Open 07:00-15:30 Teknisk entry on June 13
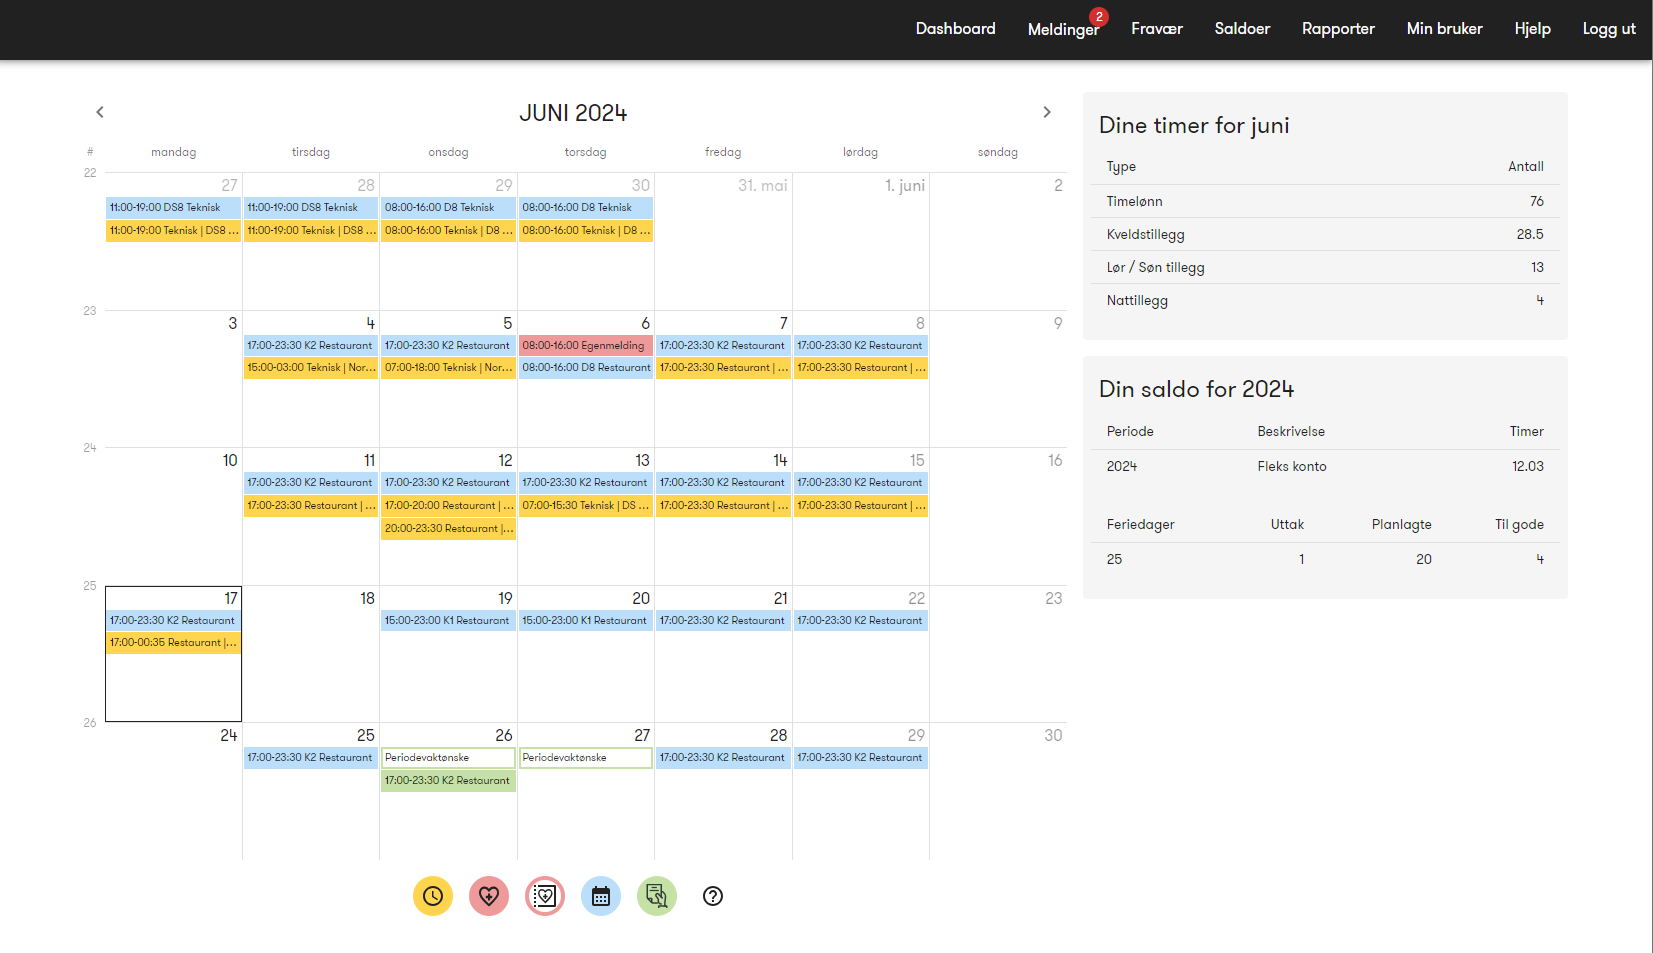1653x953 pixels. [586, 506]
